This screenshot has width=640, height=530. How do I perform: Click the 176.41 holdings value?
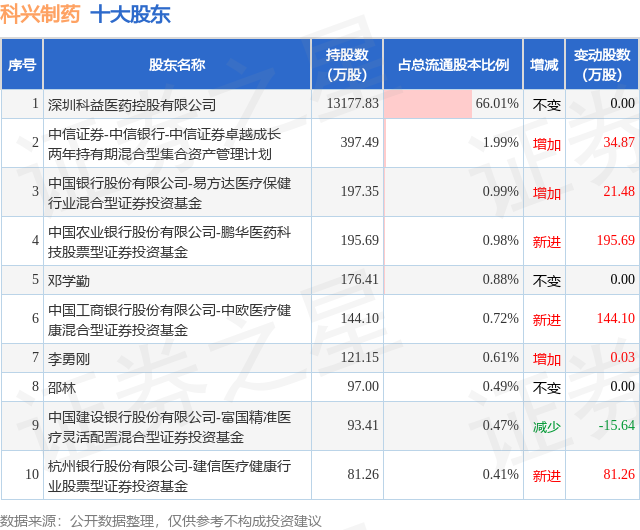tap(360, 280)
